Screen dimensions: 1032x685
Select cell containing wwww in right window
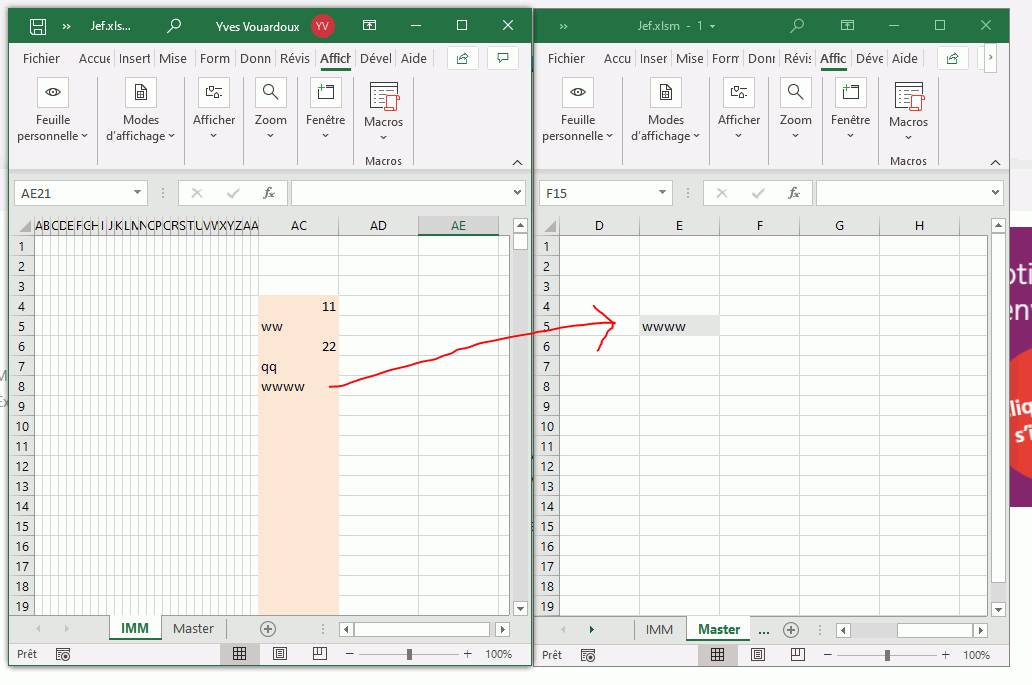(x=679, y=326)
